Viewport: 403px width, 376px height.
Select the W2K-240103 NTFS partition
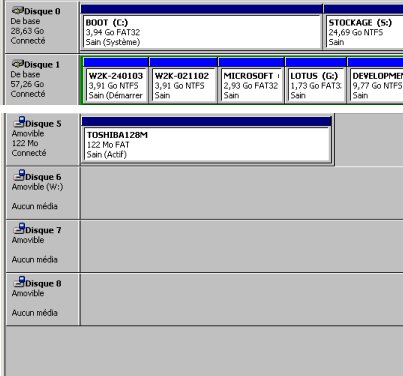pyautogui.click(x=116, y=85)
